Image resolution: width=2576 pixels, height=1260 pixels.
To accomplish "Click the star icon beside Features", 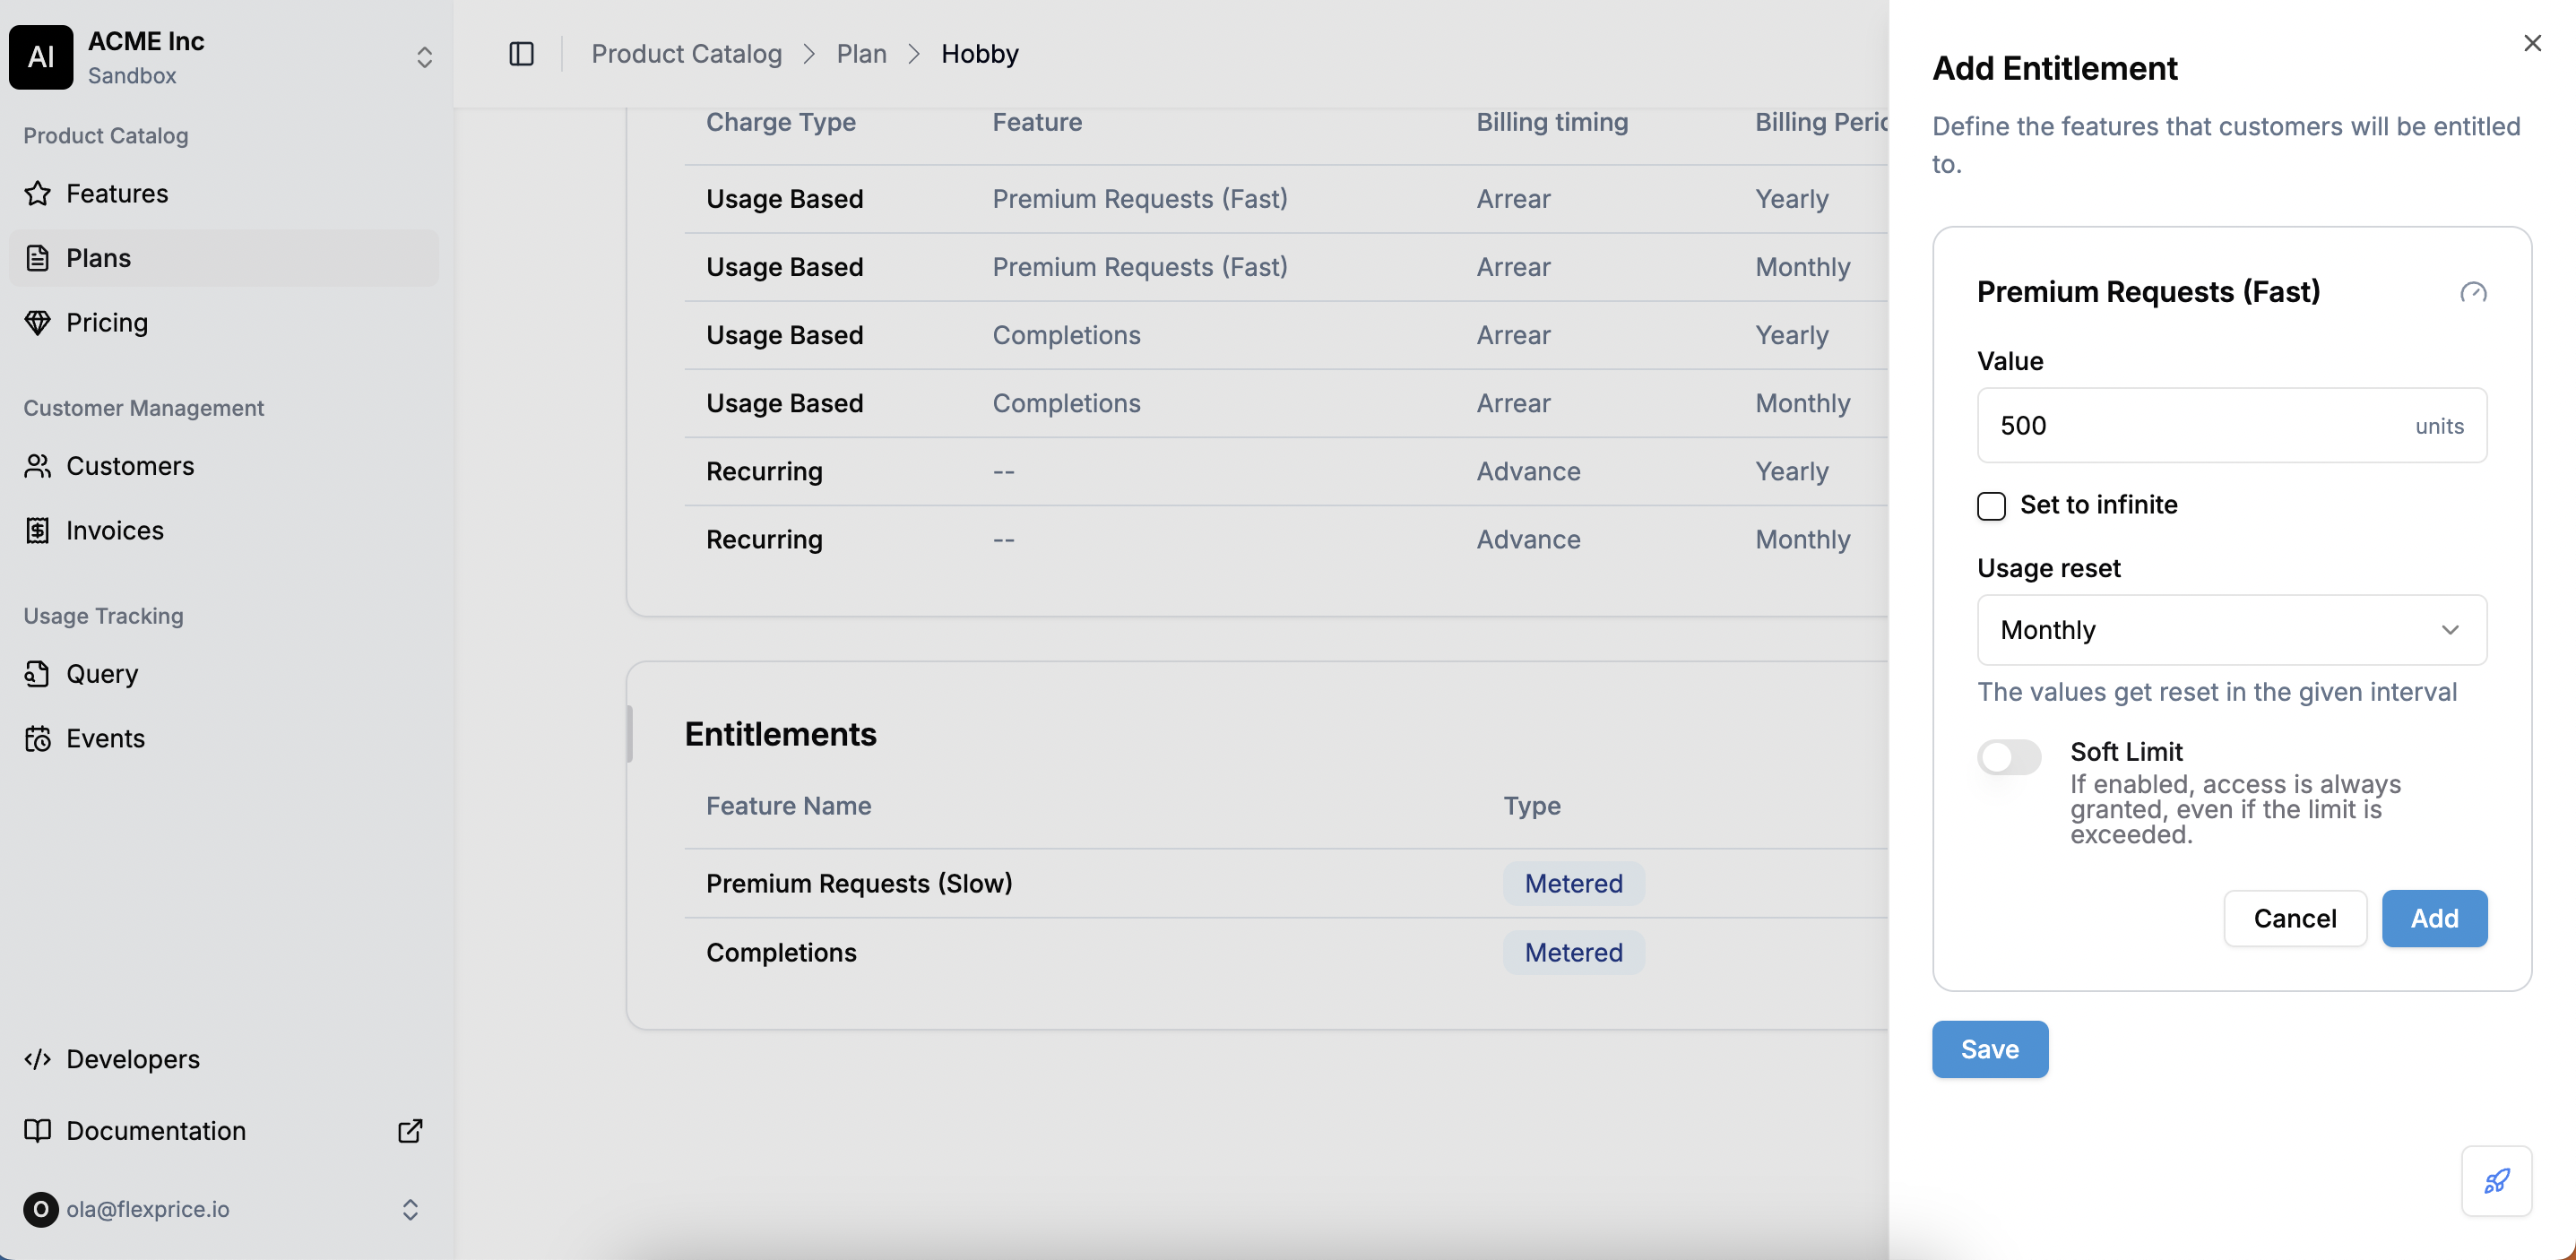I will 38,193.
